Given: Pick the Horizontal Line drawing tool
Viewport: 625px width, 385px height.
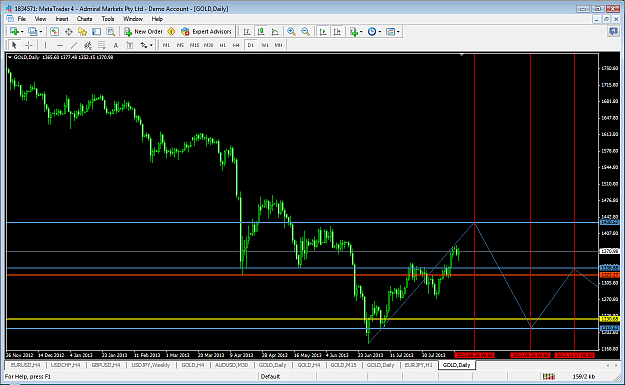Looking at the screenshot, I should (60, 45).
